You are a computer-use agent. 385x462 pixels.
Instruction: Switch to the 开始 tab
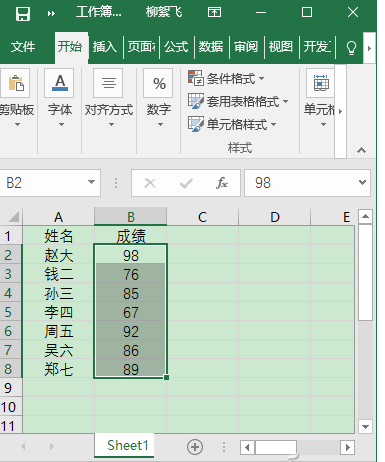click(x=70, y=46)
